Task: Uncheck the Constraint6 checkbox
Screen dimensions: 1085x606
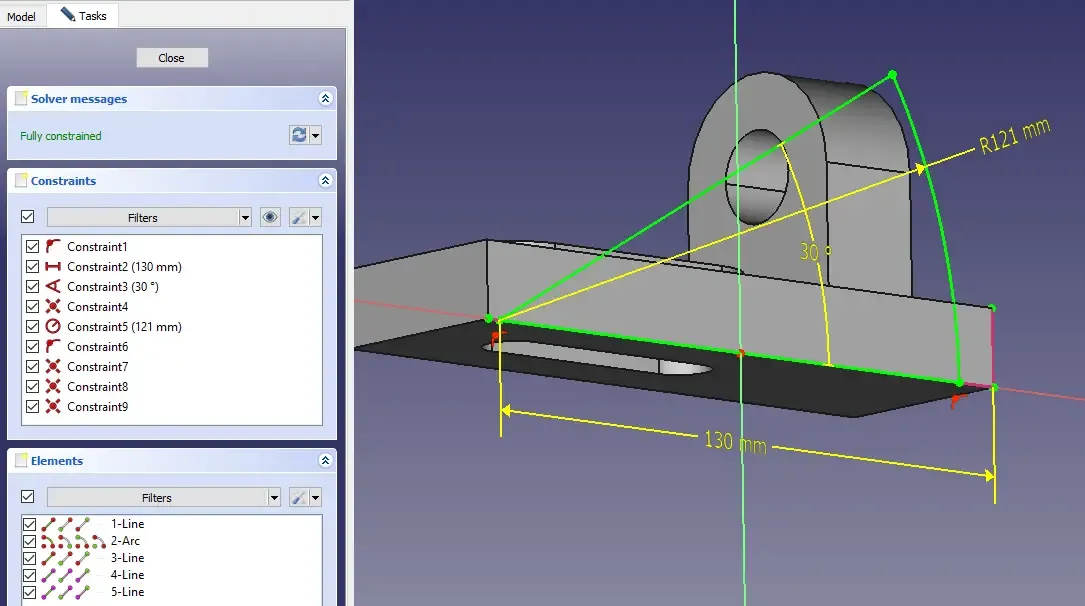Action: (x=33, y=347)
